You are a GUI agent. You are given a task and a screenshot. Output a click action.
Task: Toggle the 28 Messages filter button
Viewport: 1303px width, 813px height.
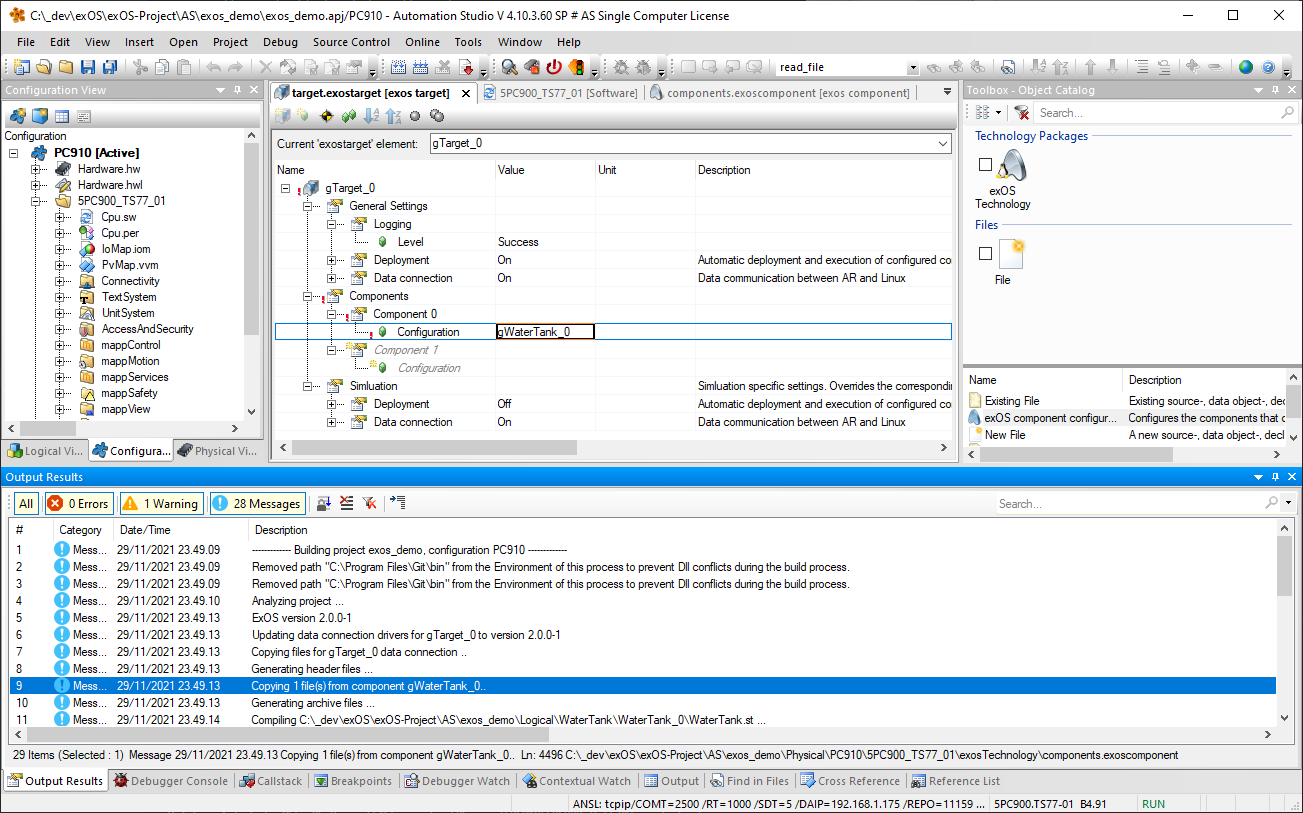[x=257, y=503]
